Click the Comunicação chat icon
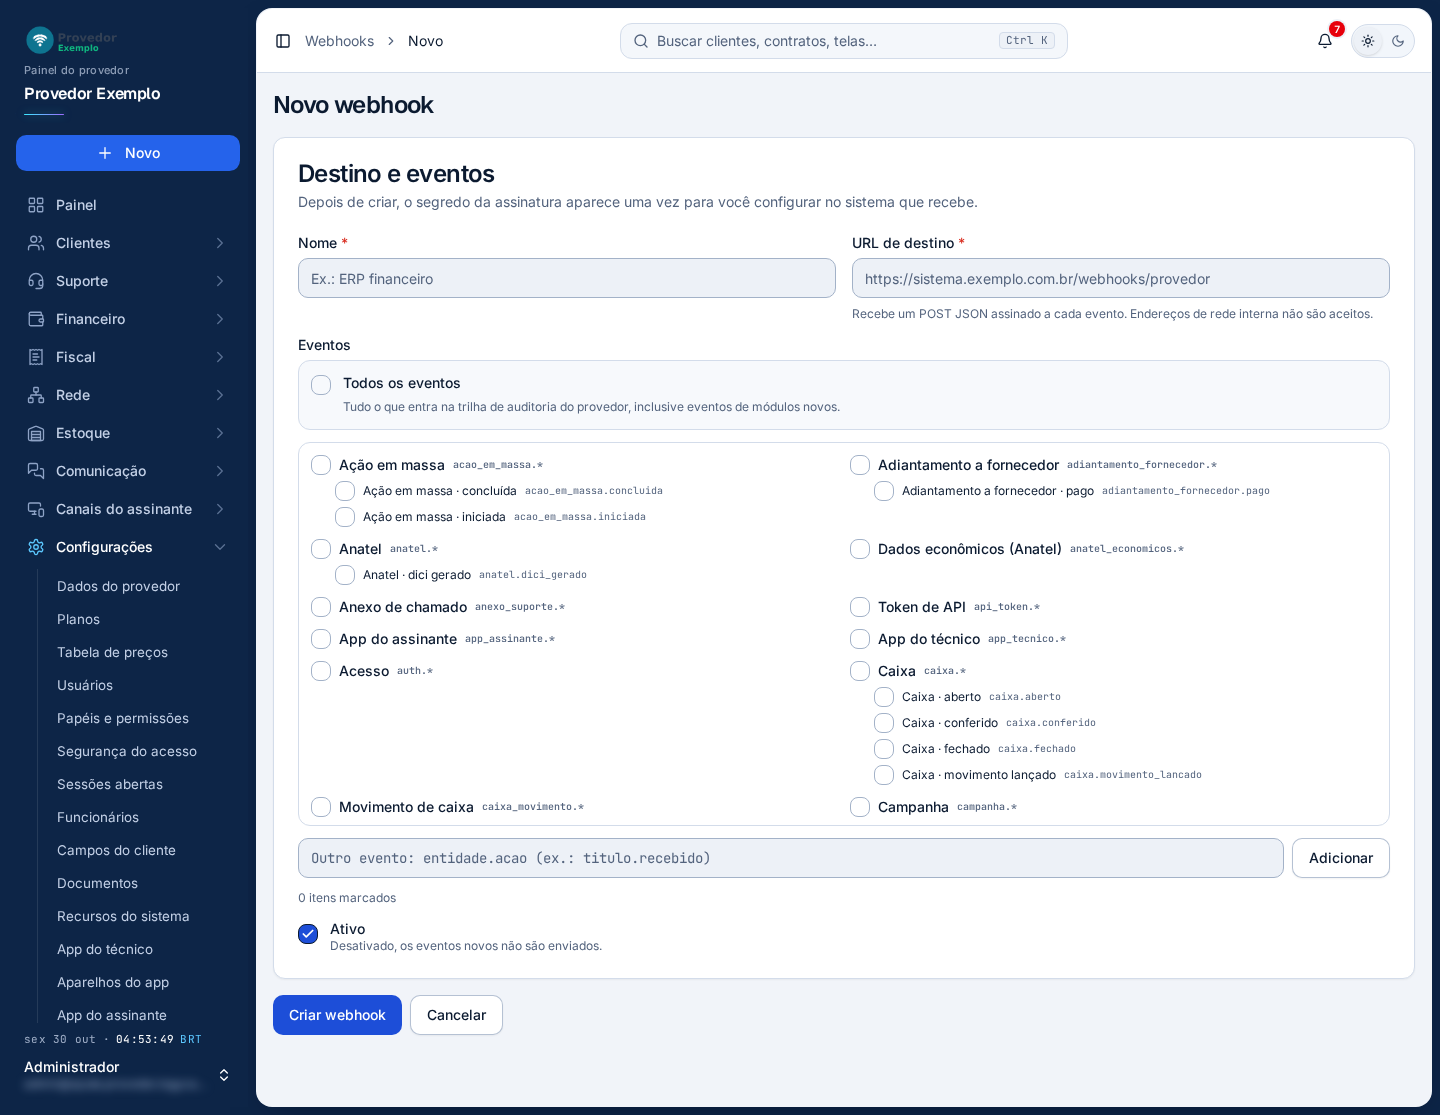Image resolution: width=1440 pixels, height=1115 pixels. coord(36,471)
